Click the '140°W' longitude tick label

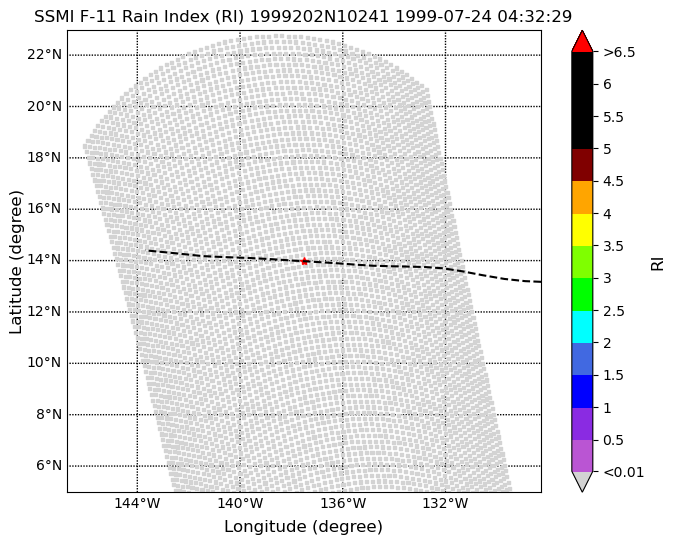(x=240, y=503)
